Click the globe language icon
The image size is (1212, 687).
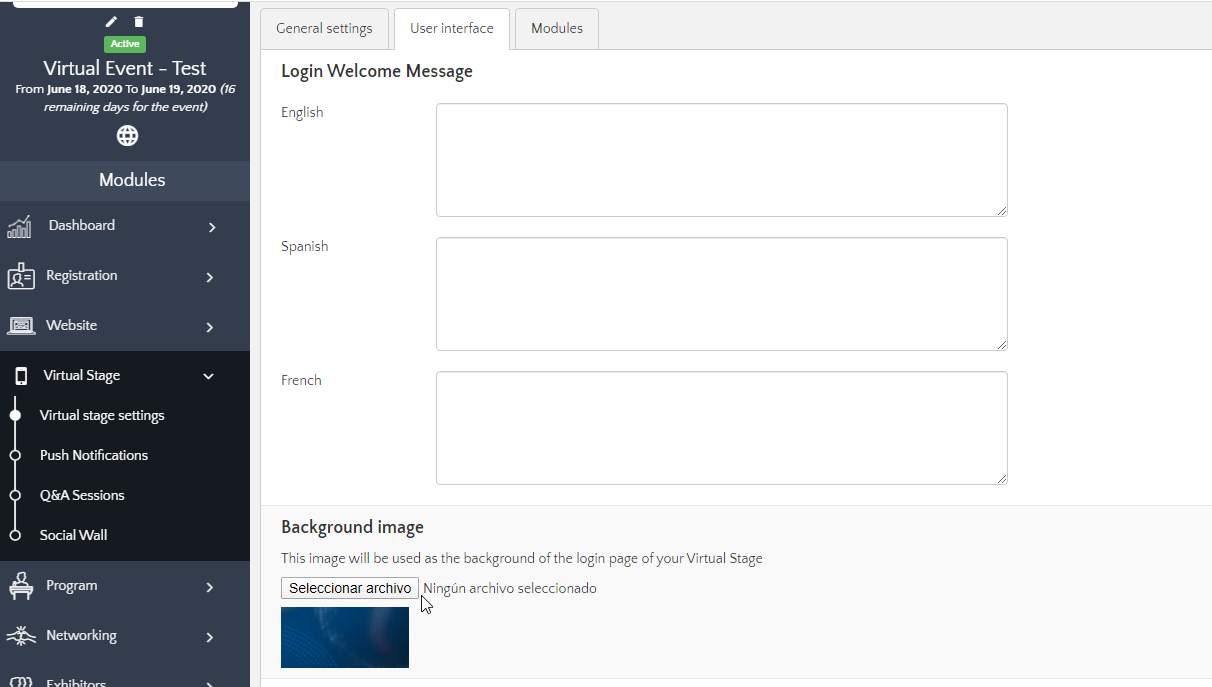[x=127, y=135]
